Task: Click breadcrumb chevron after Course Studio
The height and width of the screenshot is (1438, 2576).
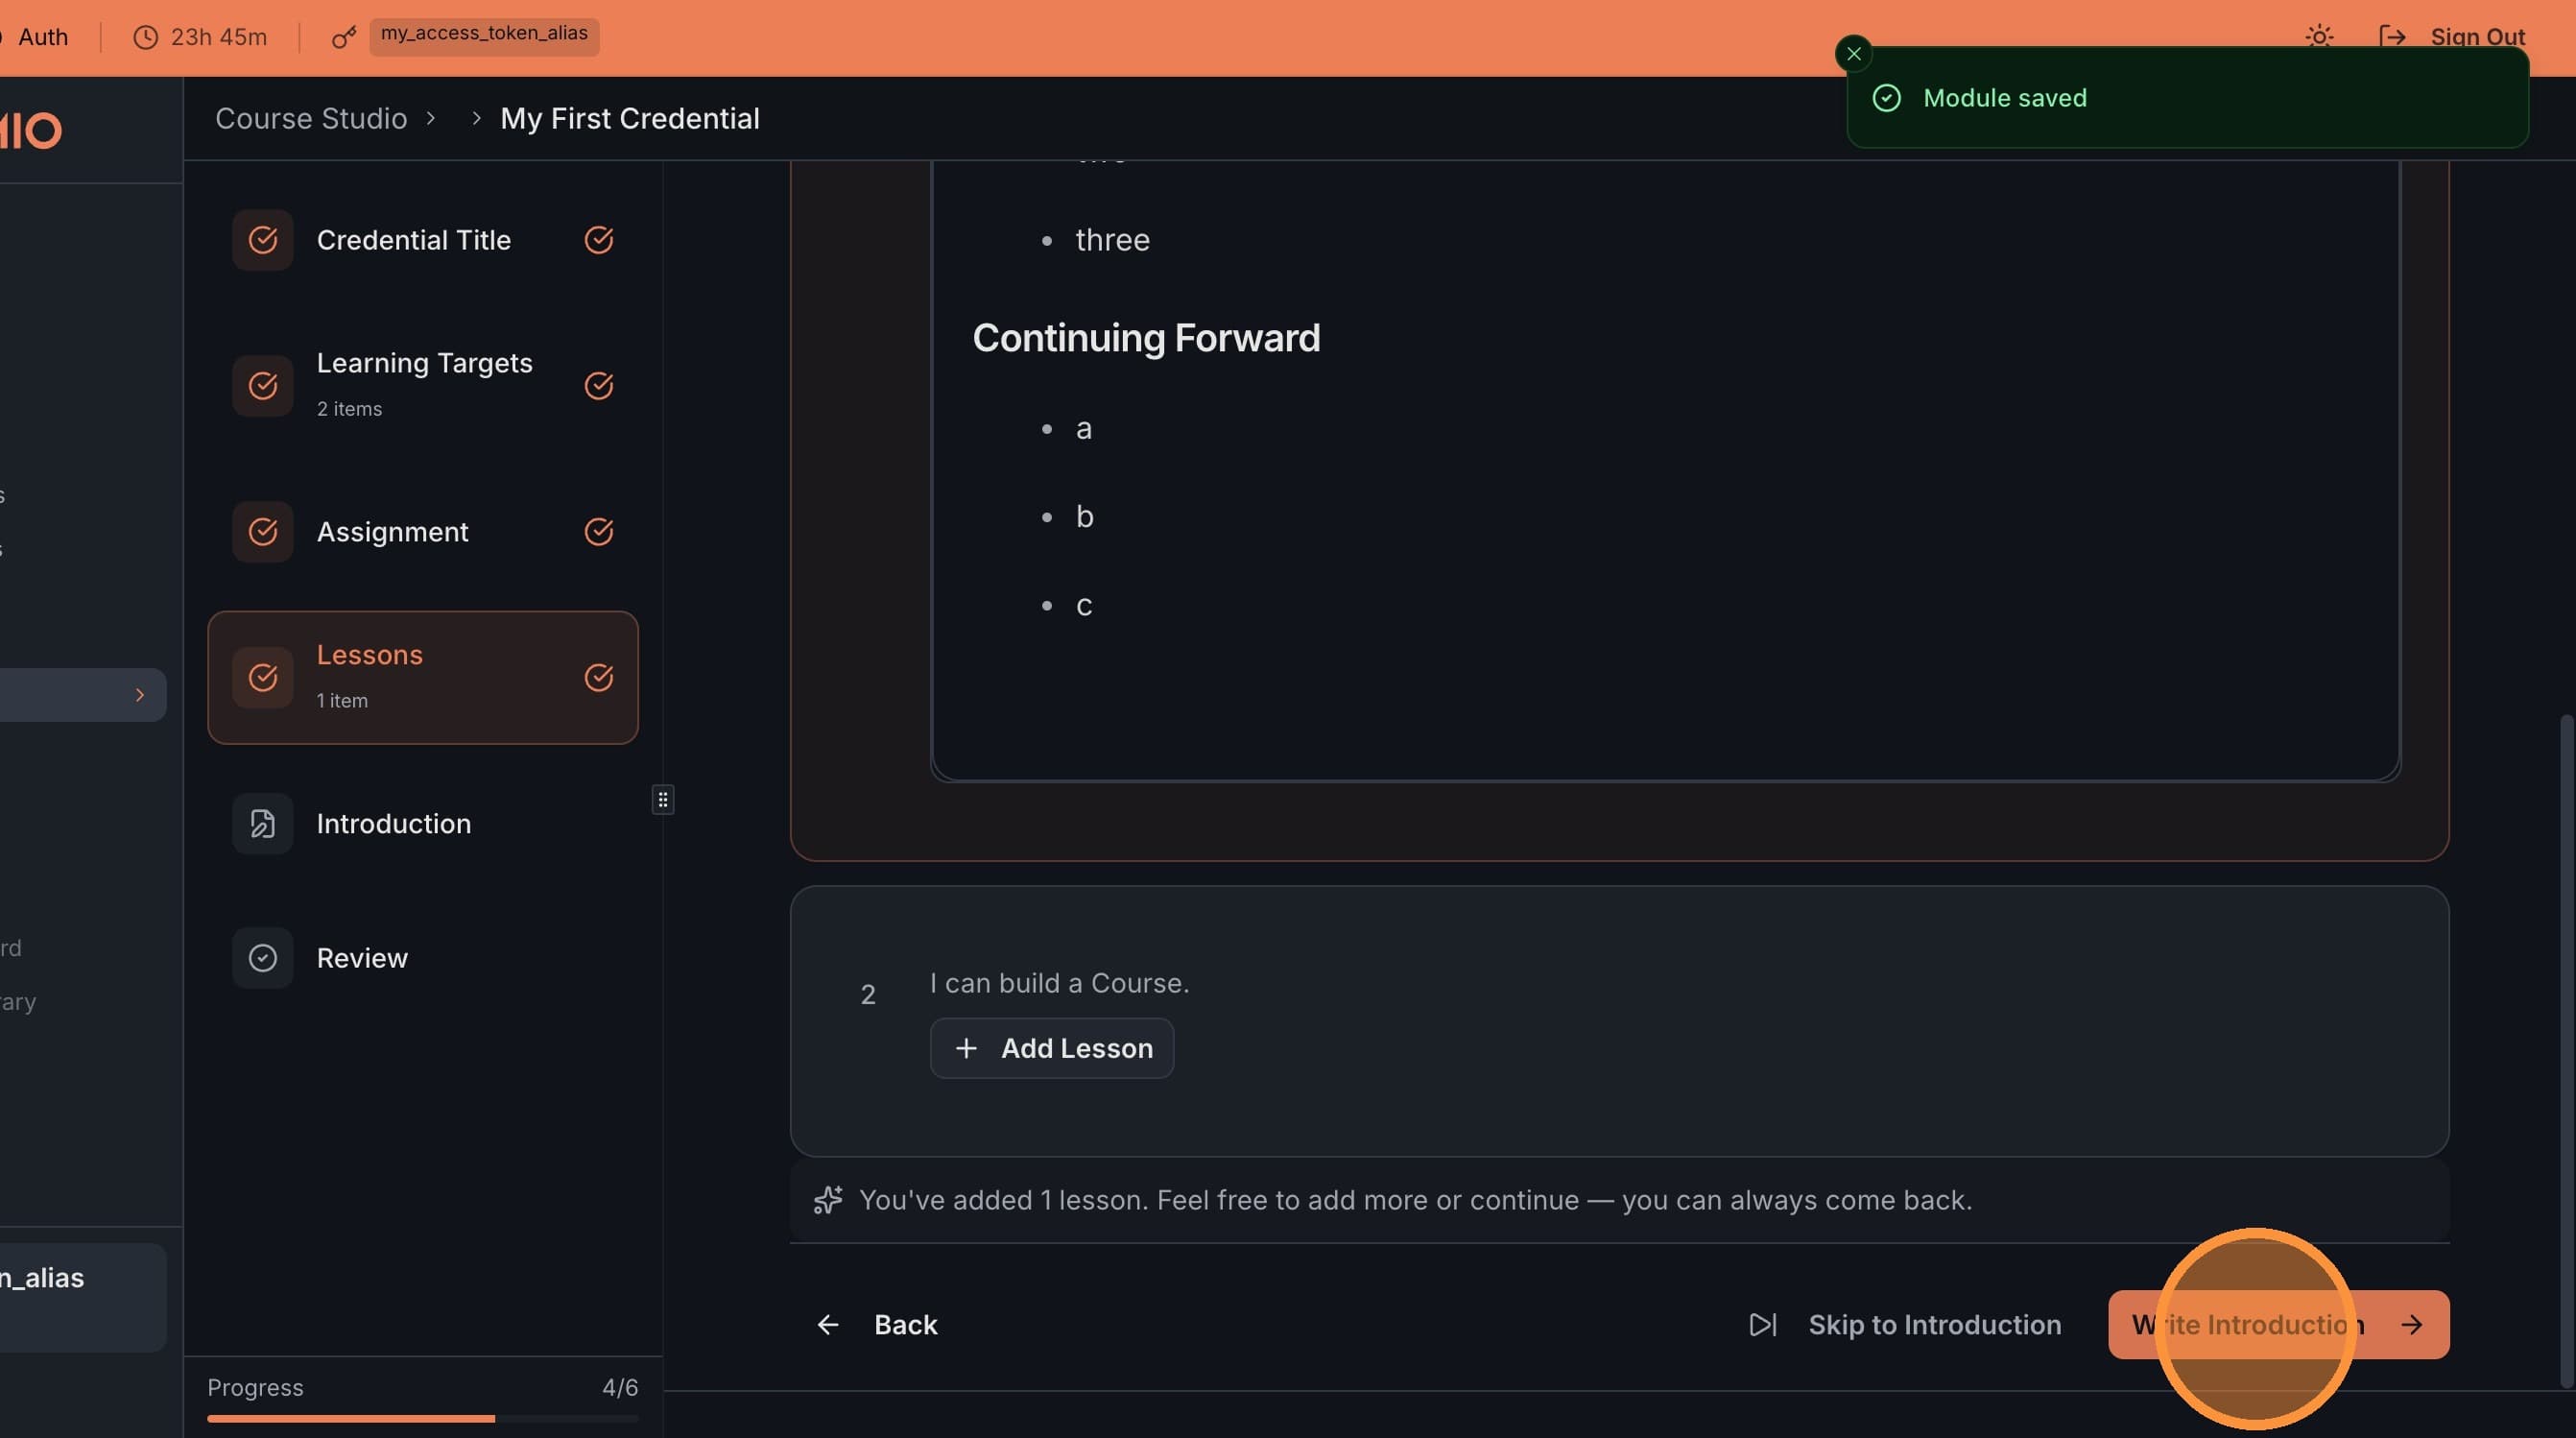Action: click(x=431, y=118)
